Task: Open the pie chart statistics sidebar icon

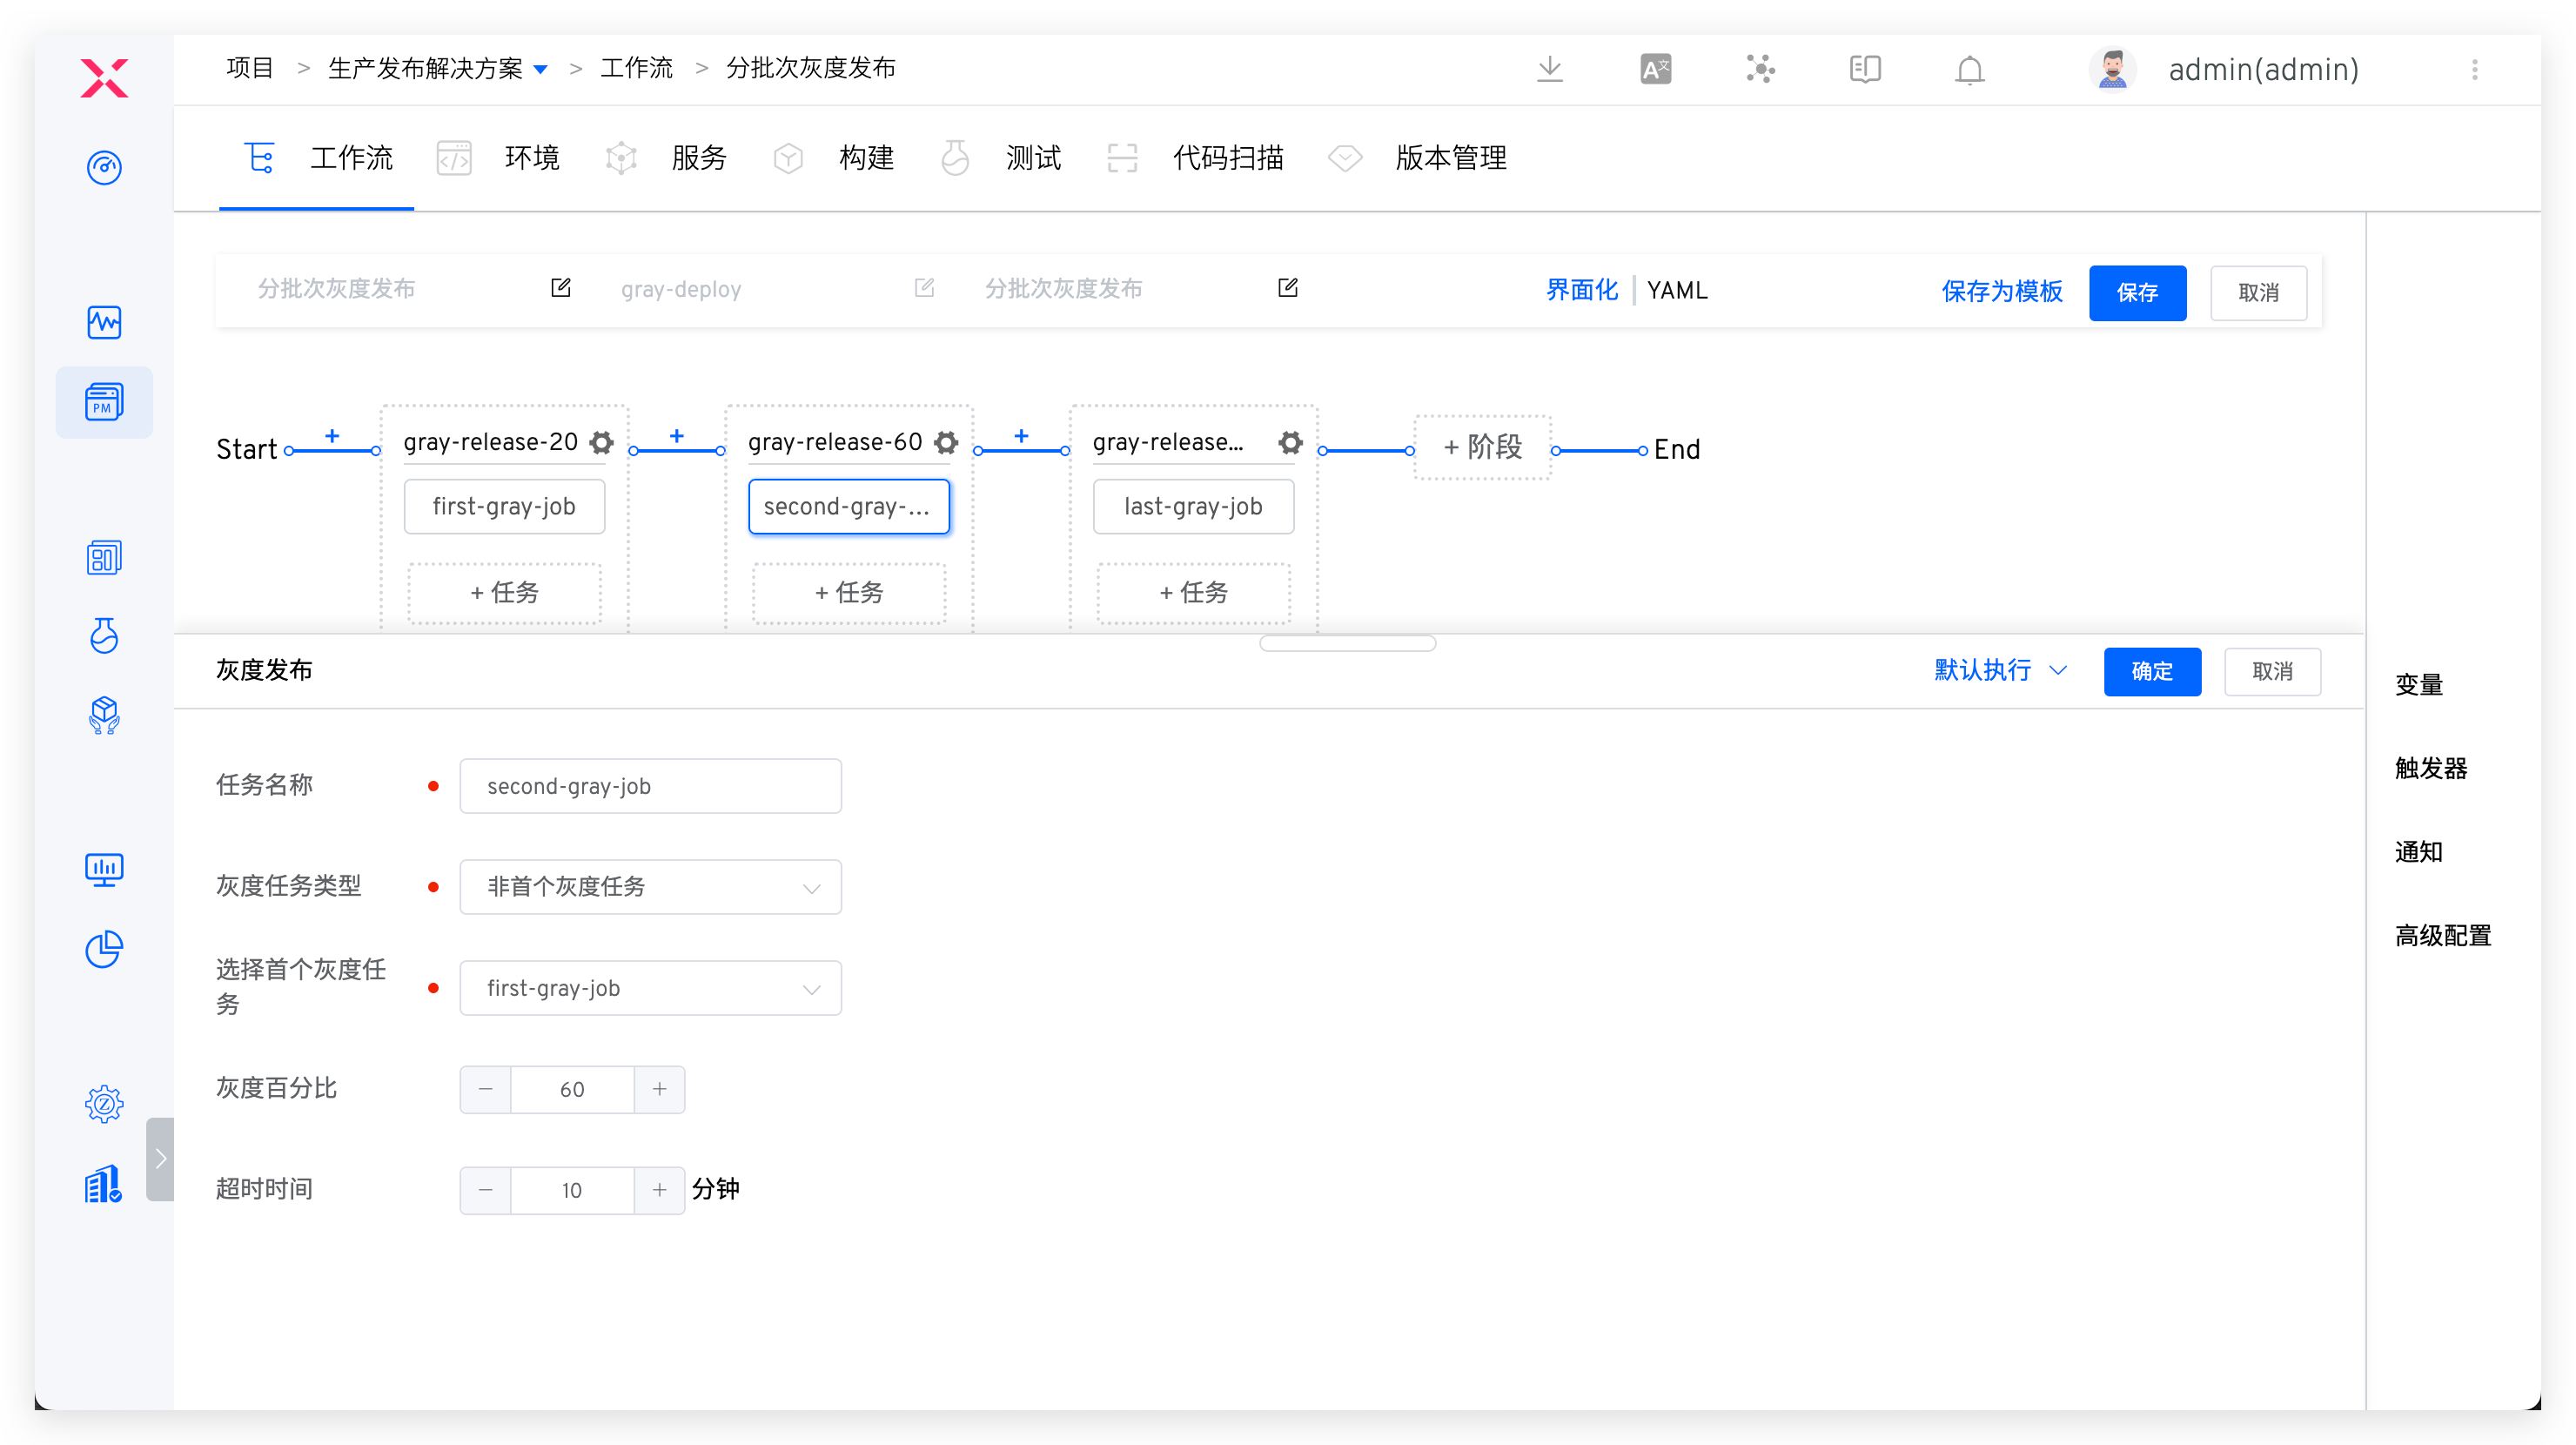Action: click(104, 950)
